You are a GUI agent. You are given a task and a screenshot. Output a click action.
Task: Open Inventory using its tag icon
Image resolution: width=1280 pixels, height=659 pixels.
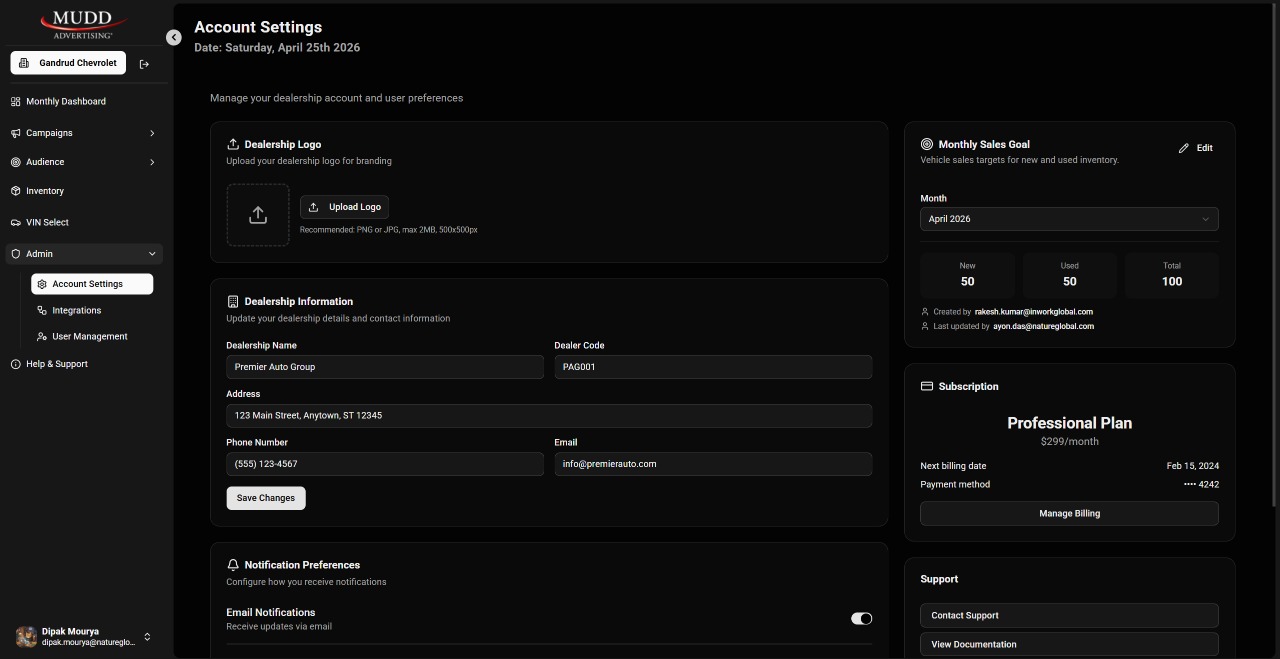point(15,191)
